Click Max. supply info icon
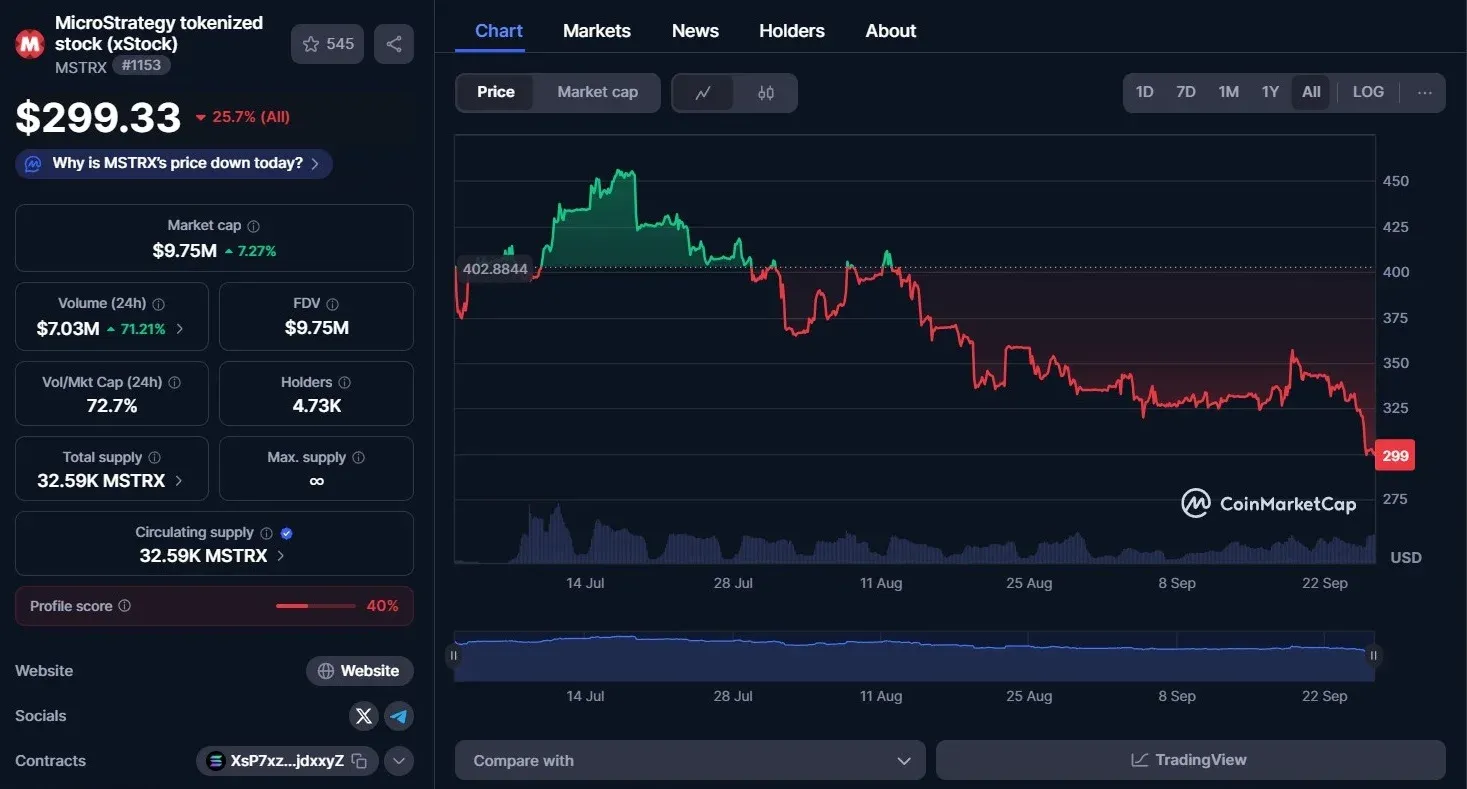 (x=358, y=457)
